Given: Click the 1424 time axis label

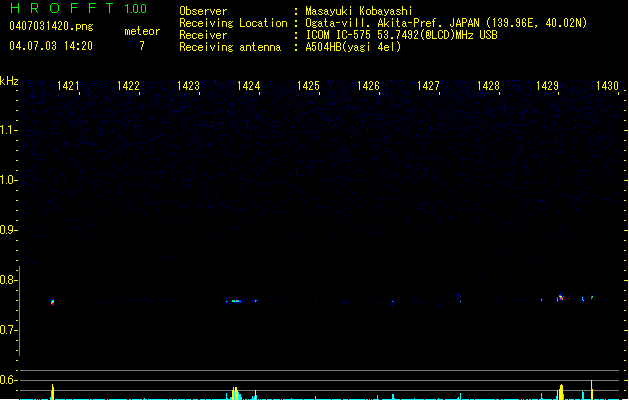Looking at the screenshot, I should (x=248, y=86).
